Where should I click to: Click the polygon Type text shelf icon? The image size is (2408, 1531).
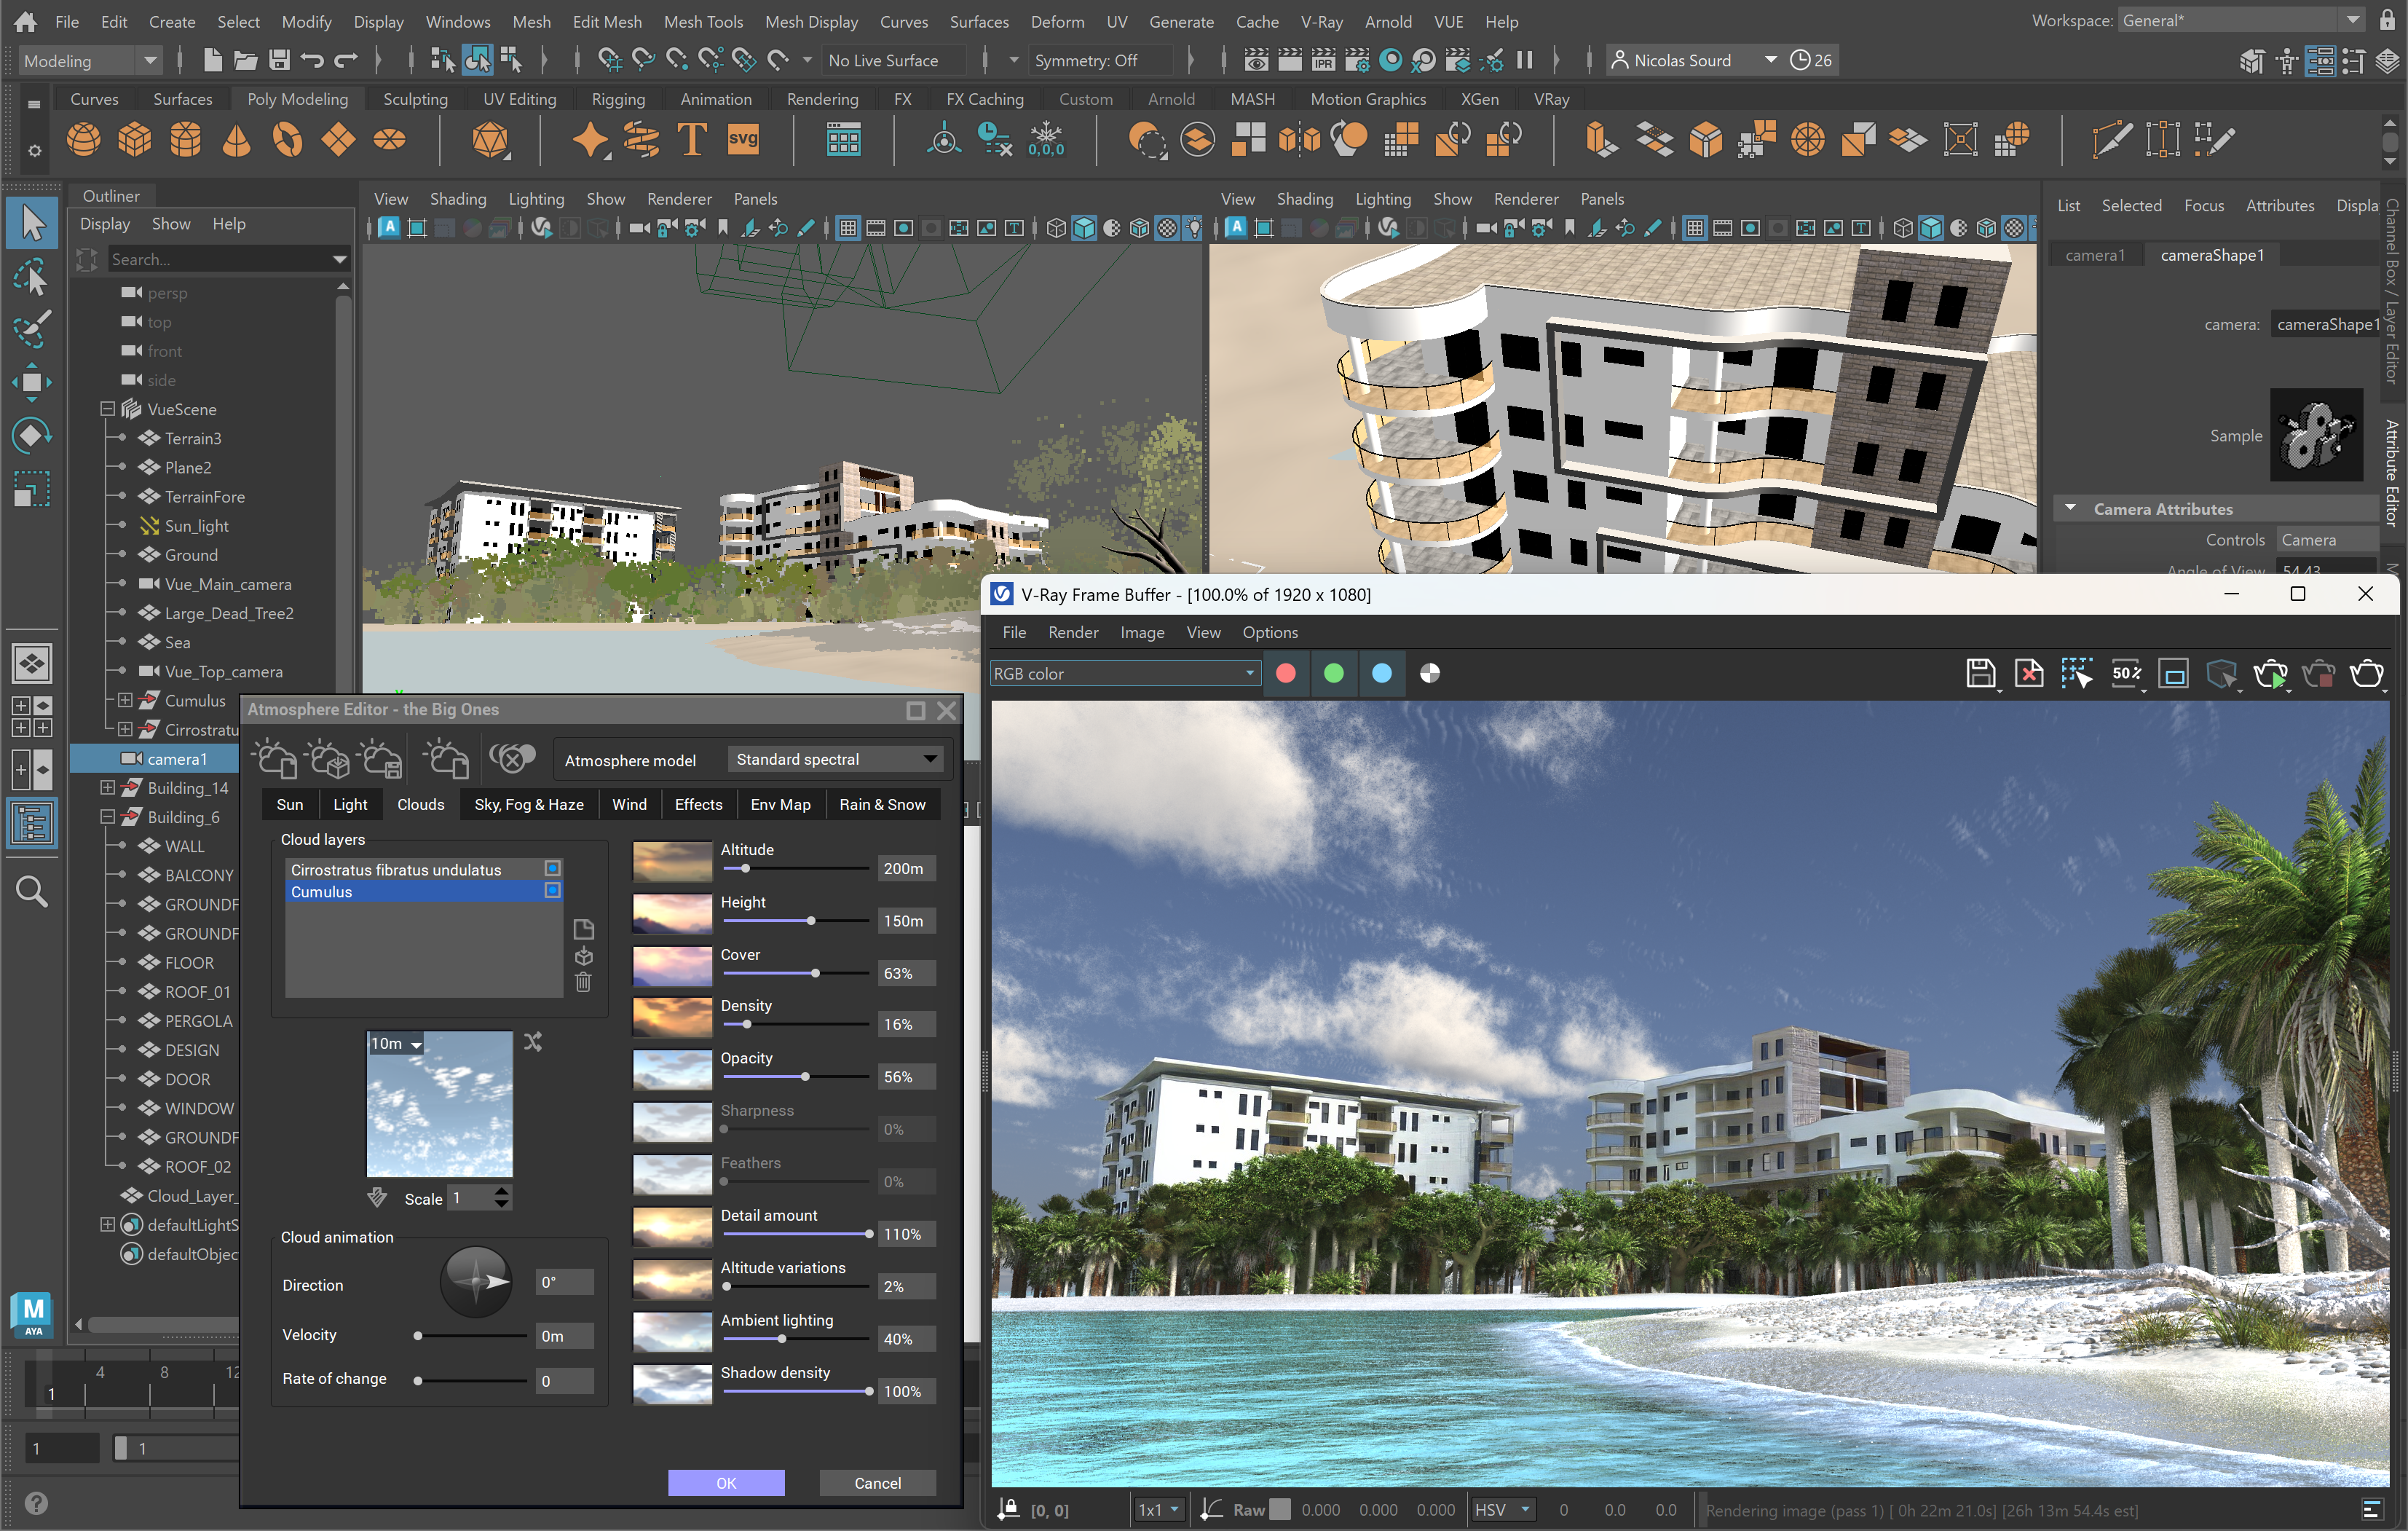tap(692, 140)
